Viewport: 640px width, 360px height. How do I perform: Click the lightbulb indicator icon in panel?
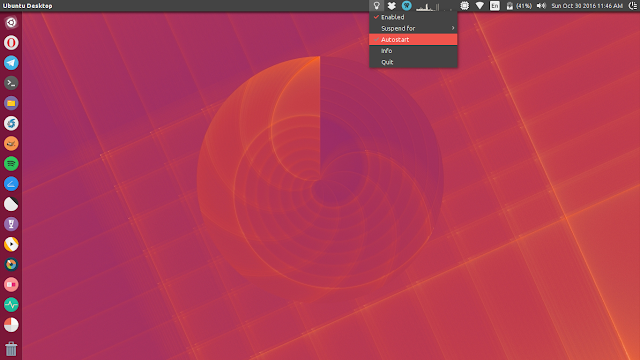[376, 6]
